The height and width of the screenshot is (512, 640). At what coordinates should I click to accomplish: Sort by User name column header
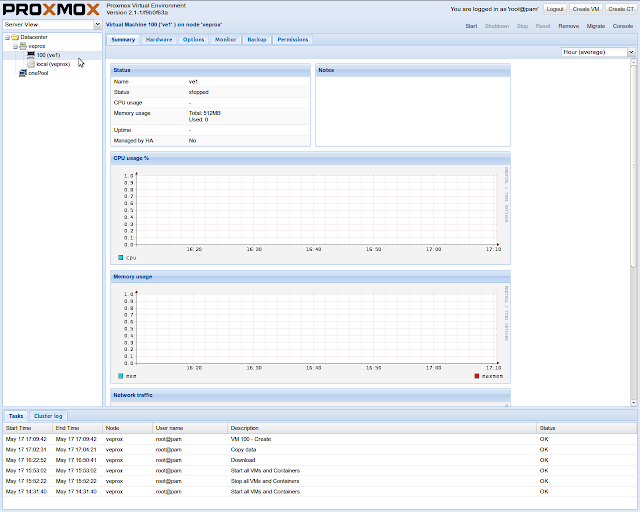[x=190, y=428]
